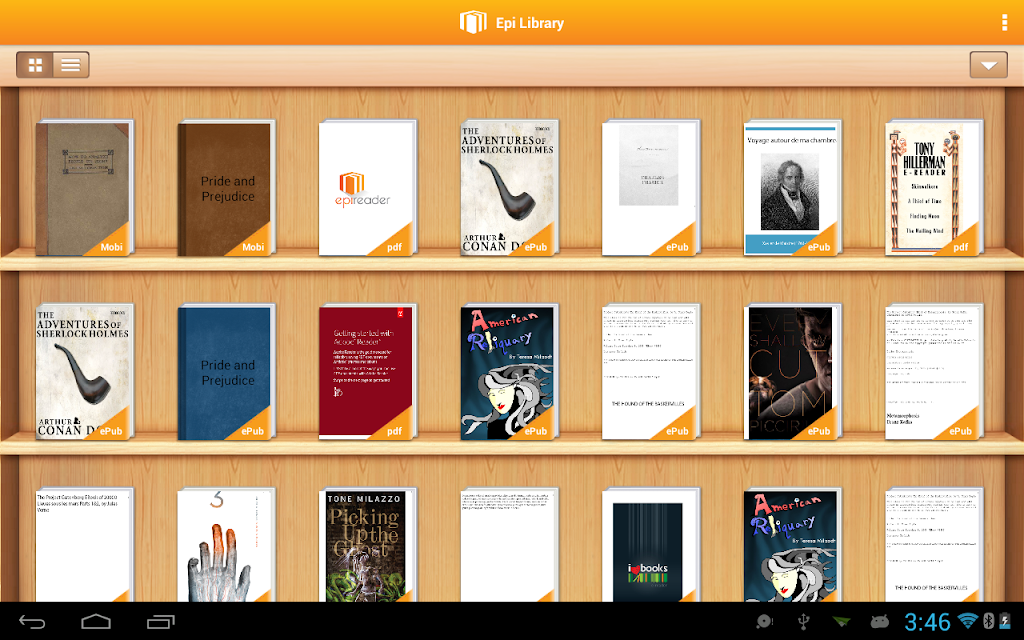The image size is (1024, 640).
Task: Tap the Android debug robot icon
Action: click(880, 621)
